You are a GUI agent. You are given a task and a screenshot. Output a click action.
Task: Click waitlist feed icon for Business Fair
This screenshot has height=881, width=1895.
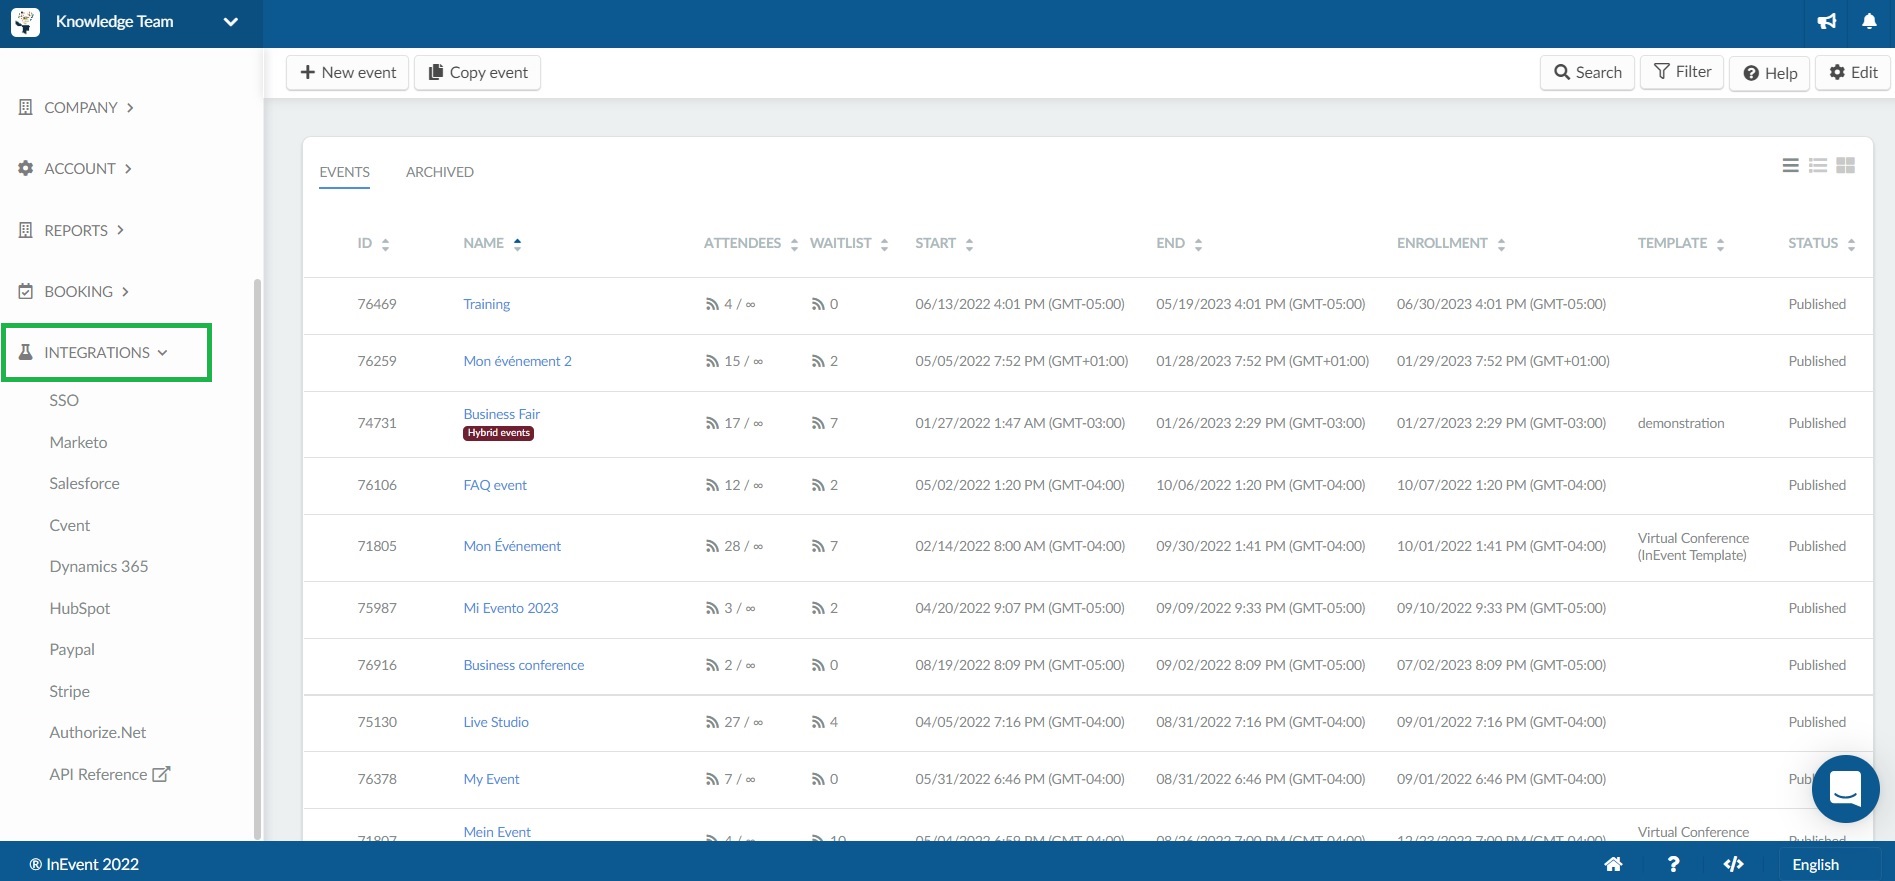818,423
